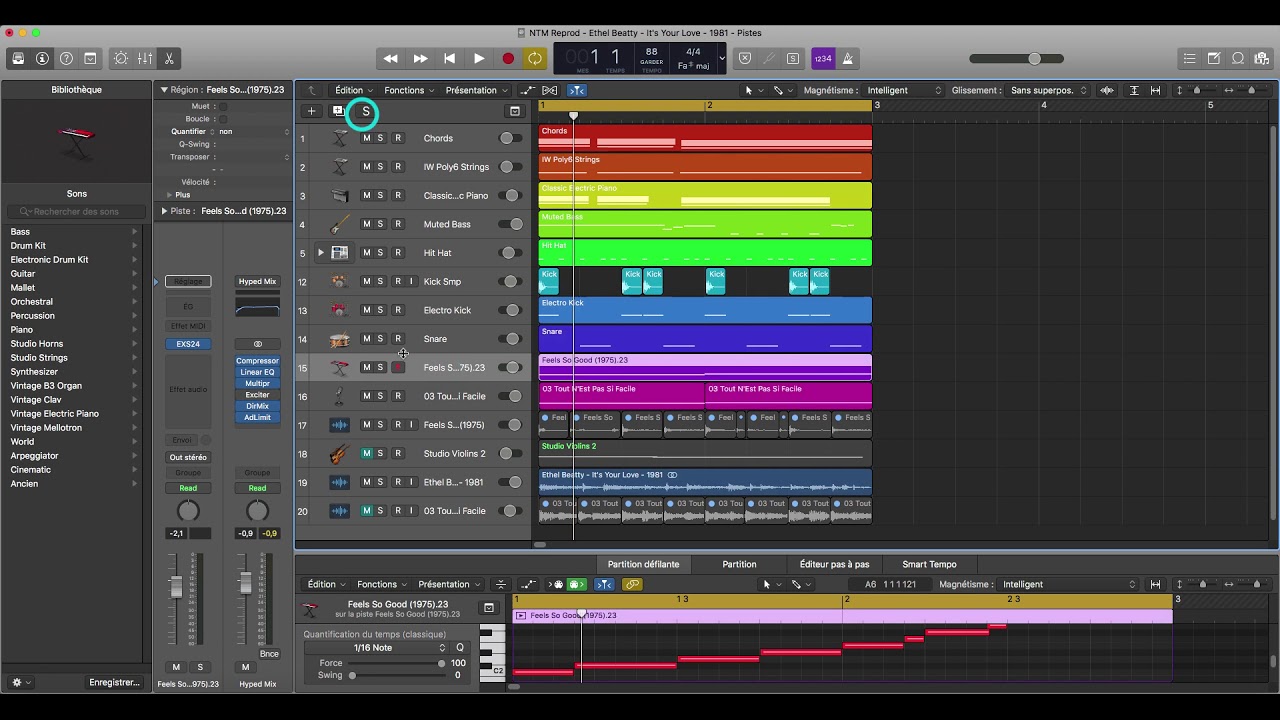
Task: Toggle the Boucle checkbox in the Region inspector
Action: coord(223,119)
